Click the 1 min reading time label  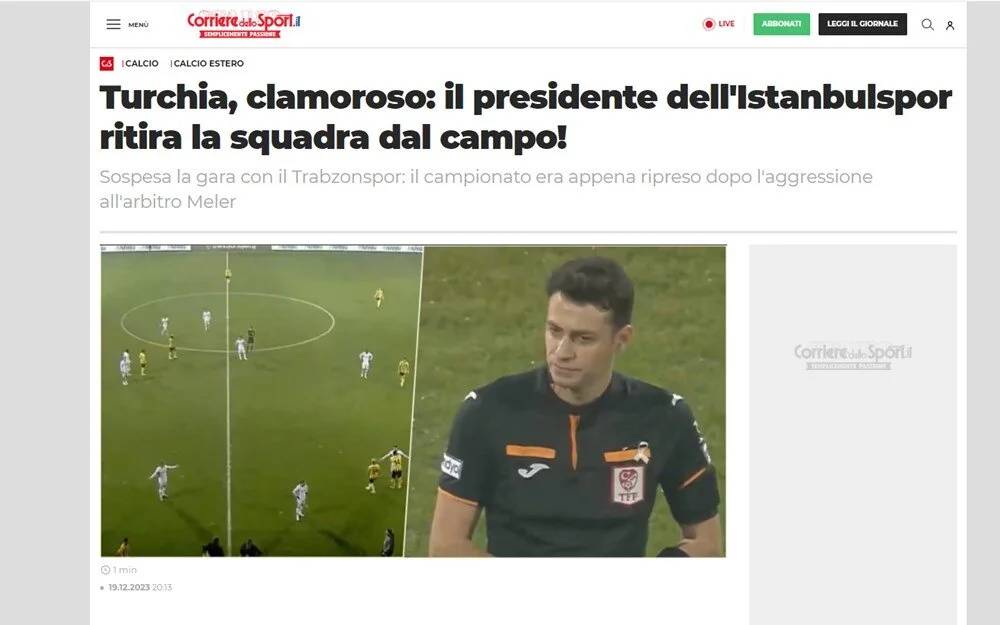click(125, 570)
